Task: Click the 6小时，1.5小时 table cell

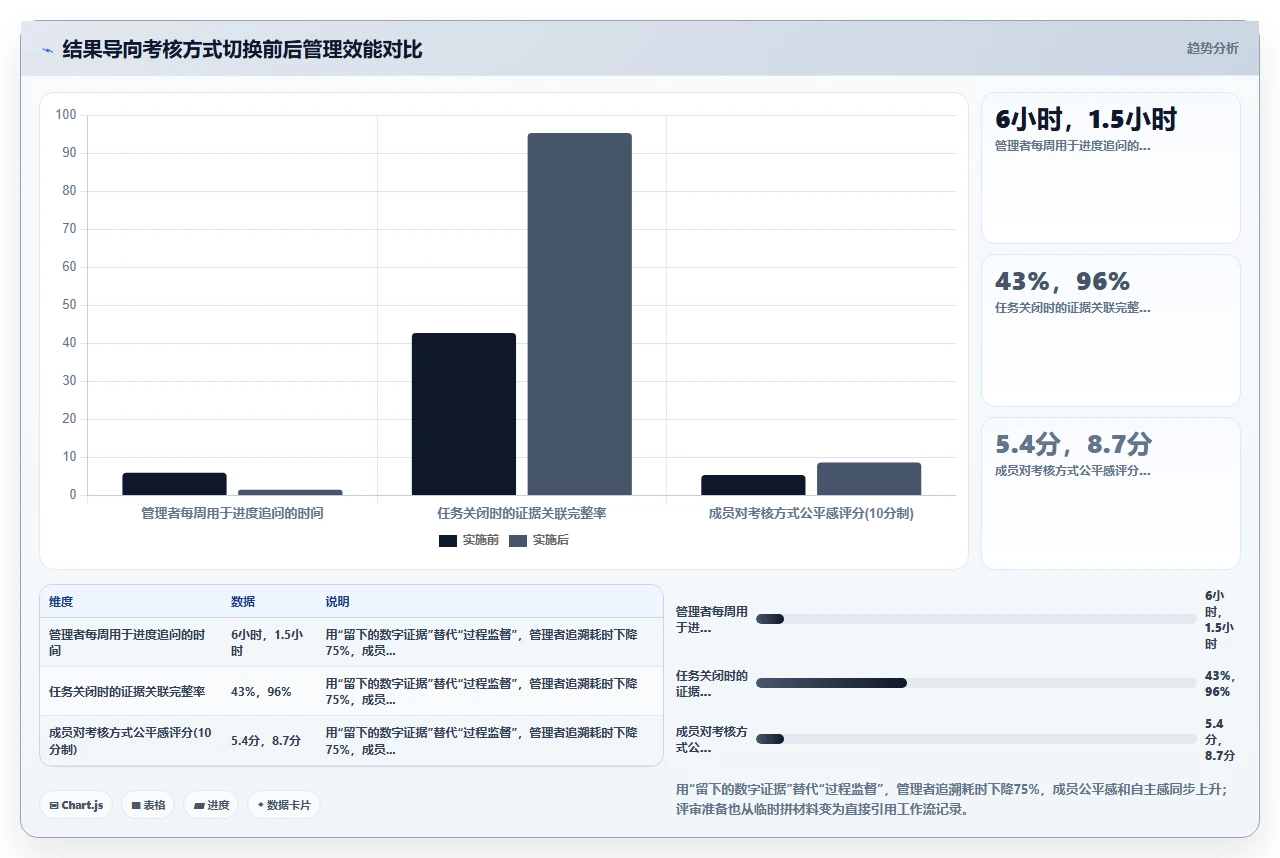Action: click(x=269, y=643)
